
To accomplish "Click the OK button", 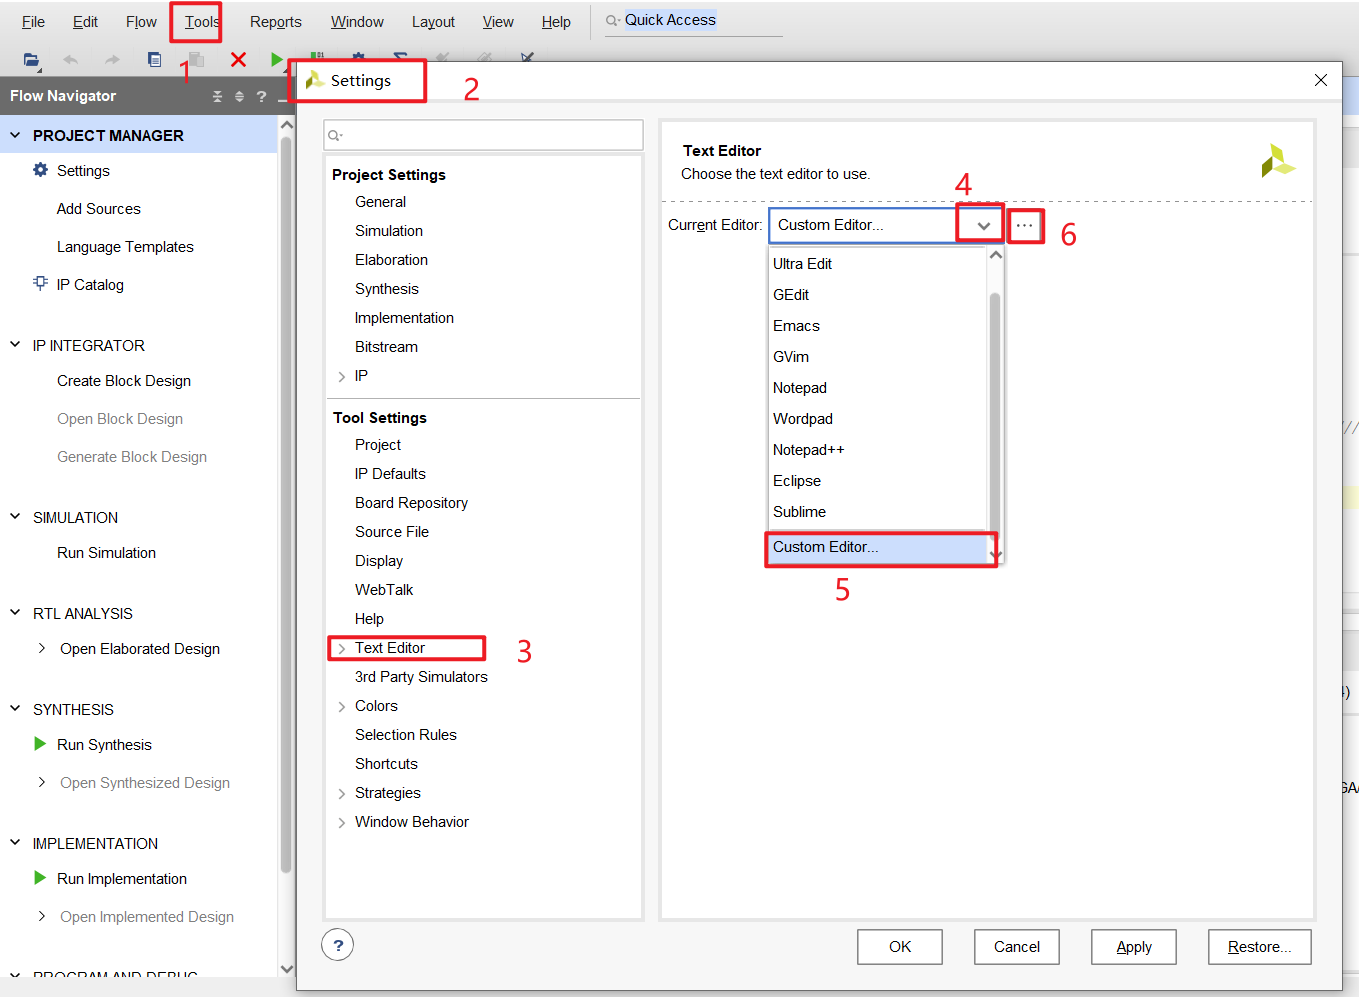I will click(x=900, y=947).
